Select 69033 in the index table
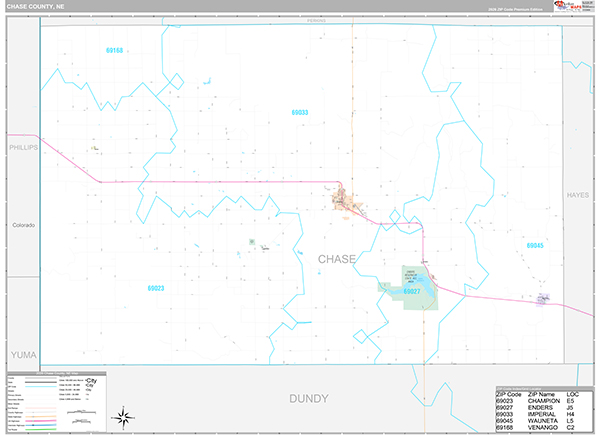Viewport: 600px width, 435px height. click(x=504, y=414)
